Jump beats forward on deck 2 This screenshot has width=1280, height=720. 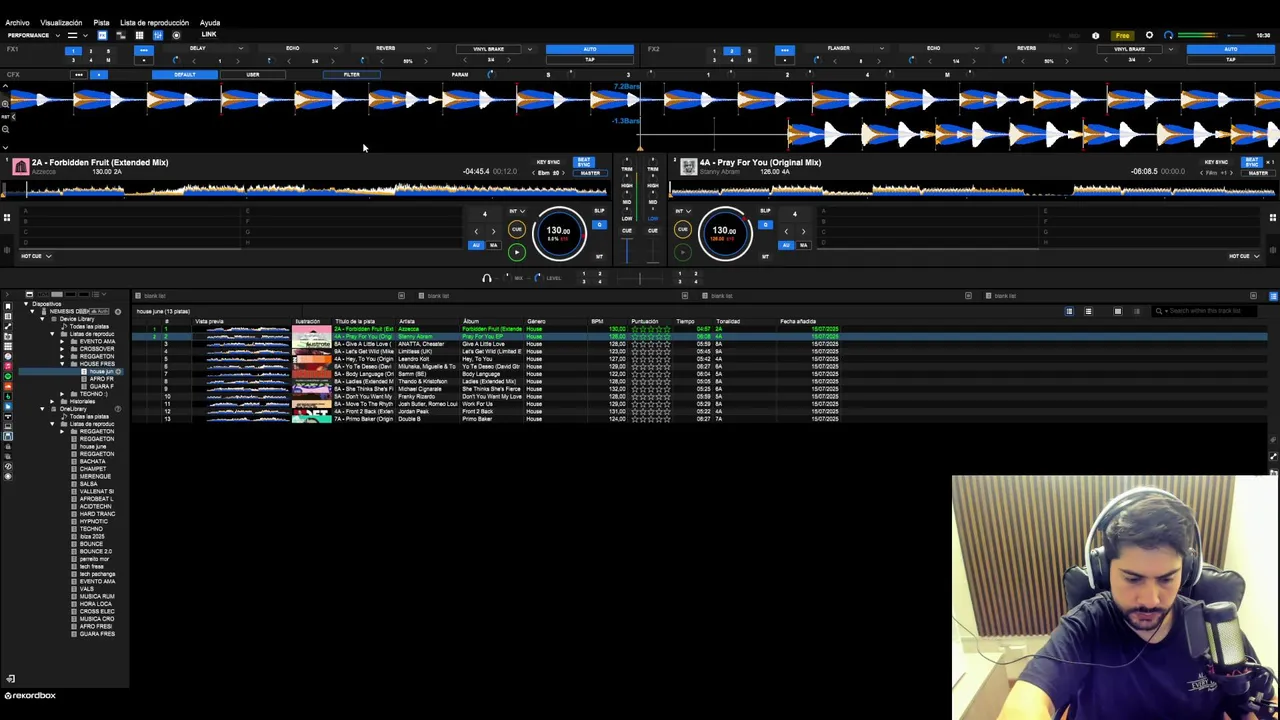point(803,231)
